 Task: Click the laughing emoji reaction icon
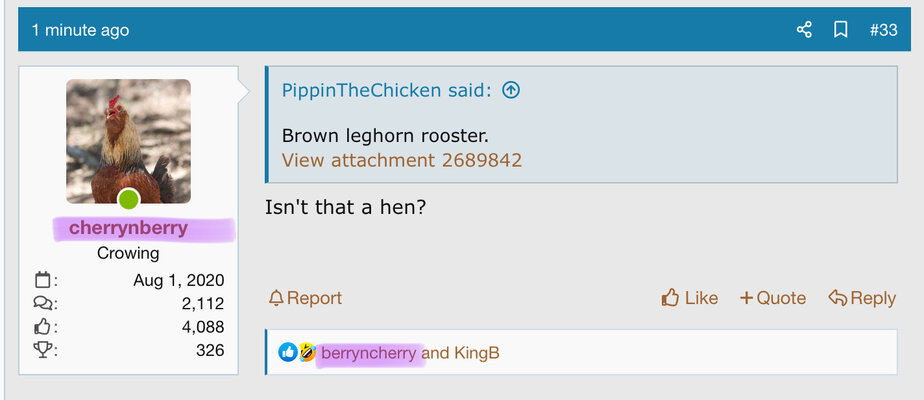[306, 352]
